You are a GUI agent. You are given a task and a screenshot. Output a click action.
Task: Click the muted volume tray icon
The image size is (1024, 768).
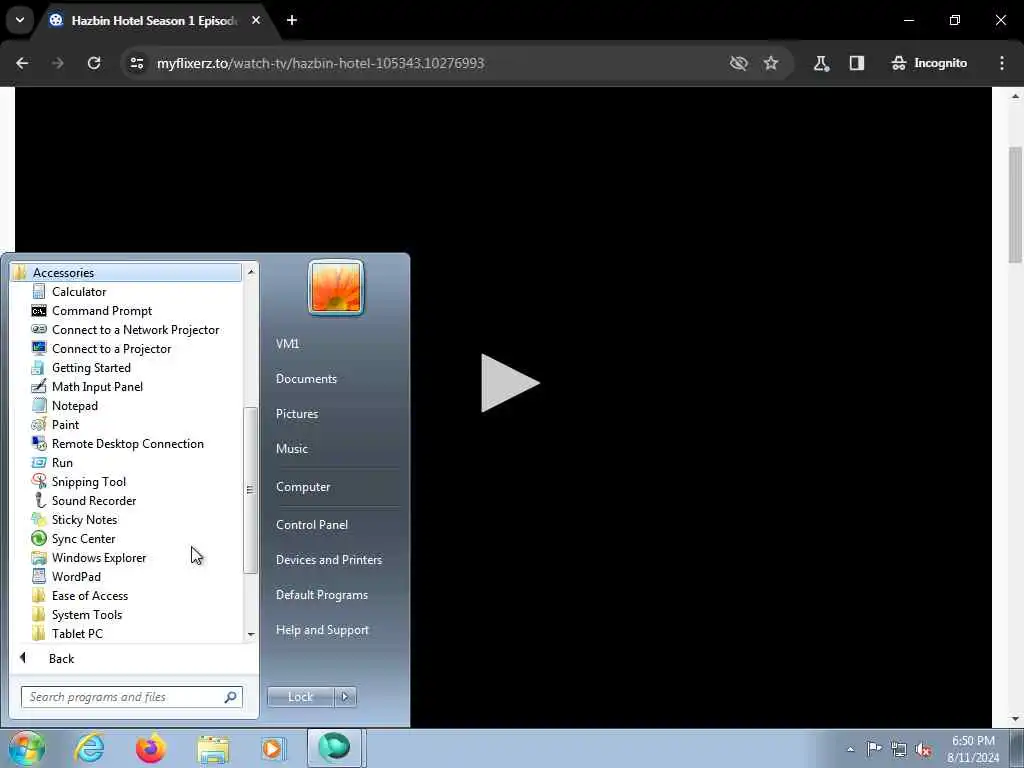pos(923,749)
